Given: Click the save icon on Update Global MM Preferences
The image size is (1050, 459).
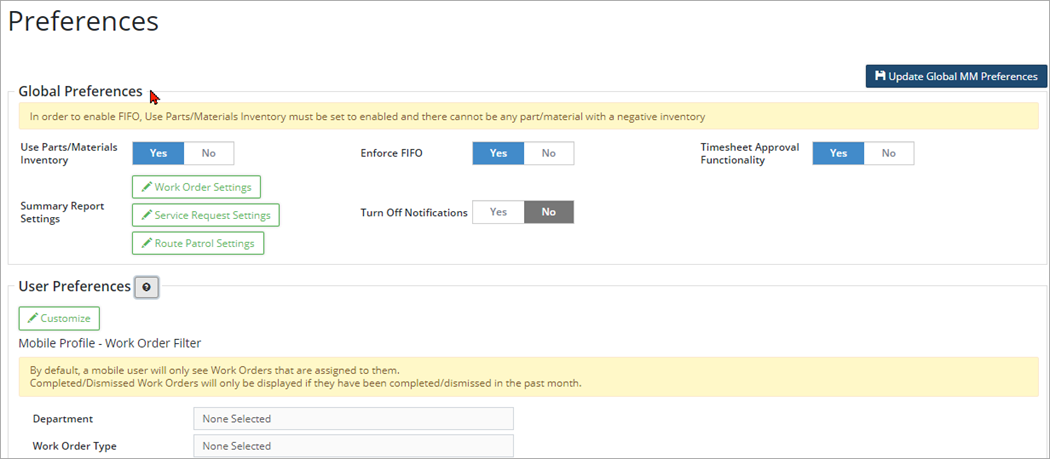Looking at the screenshot, I should pos(880,76).
